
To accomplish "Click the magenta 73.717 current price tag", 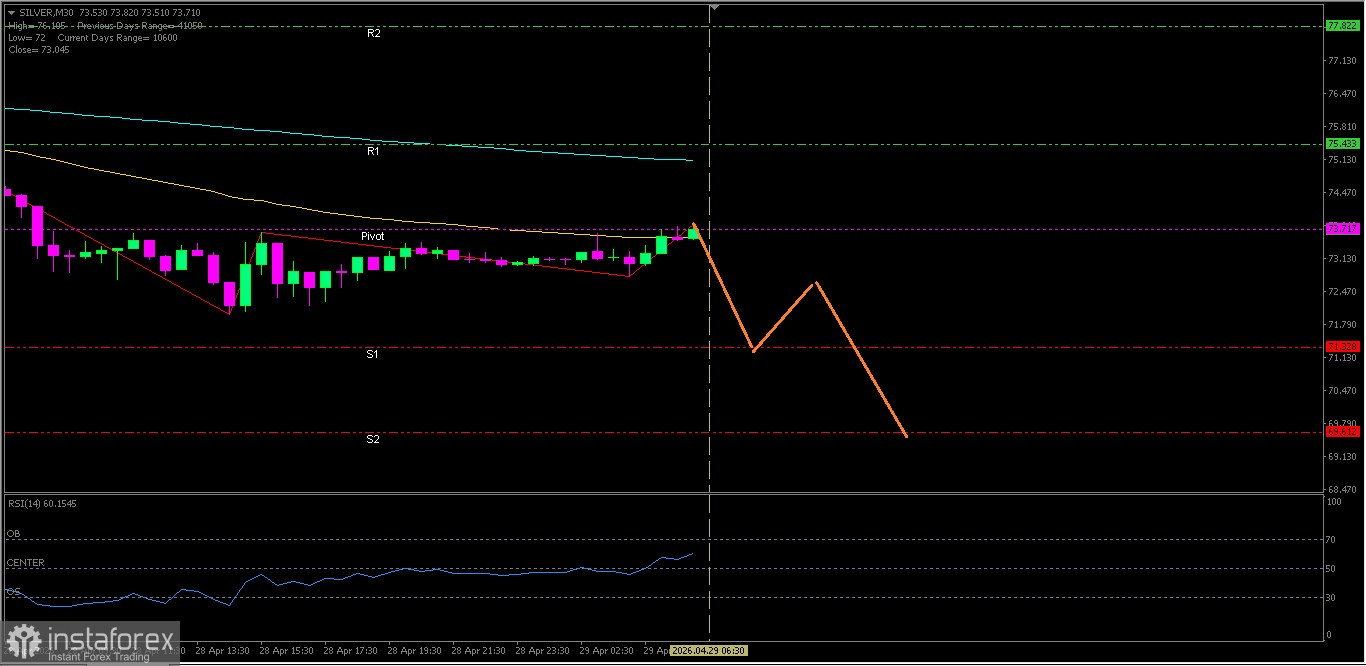I will 1341,229.
